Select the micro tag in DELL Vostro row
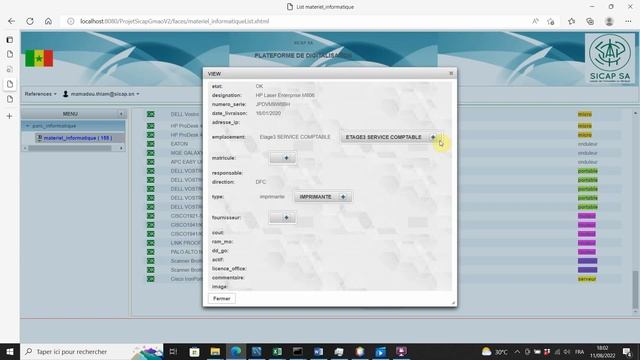640x360 pixels. click(584, 114)
